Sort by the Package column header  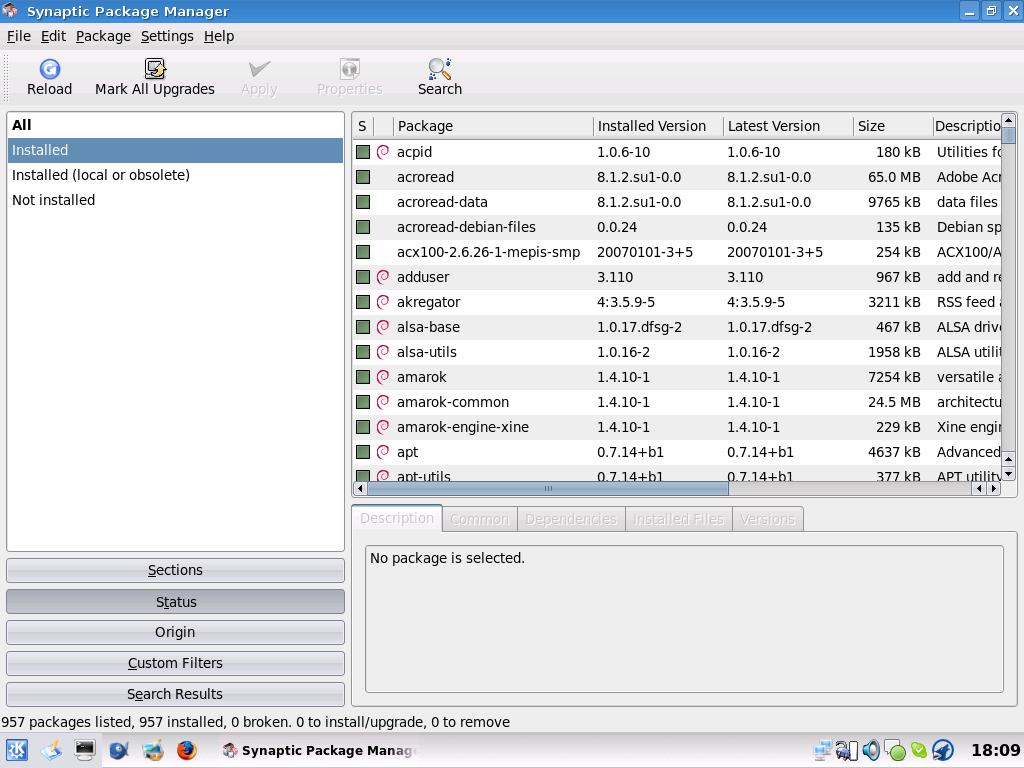pyautogui.click(x=493, y=126)
